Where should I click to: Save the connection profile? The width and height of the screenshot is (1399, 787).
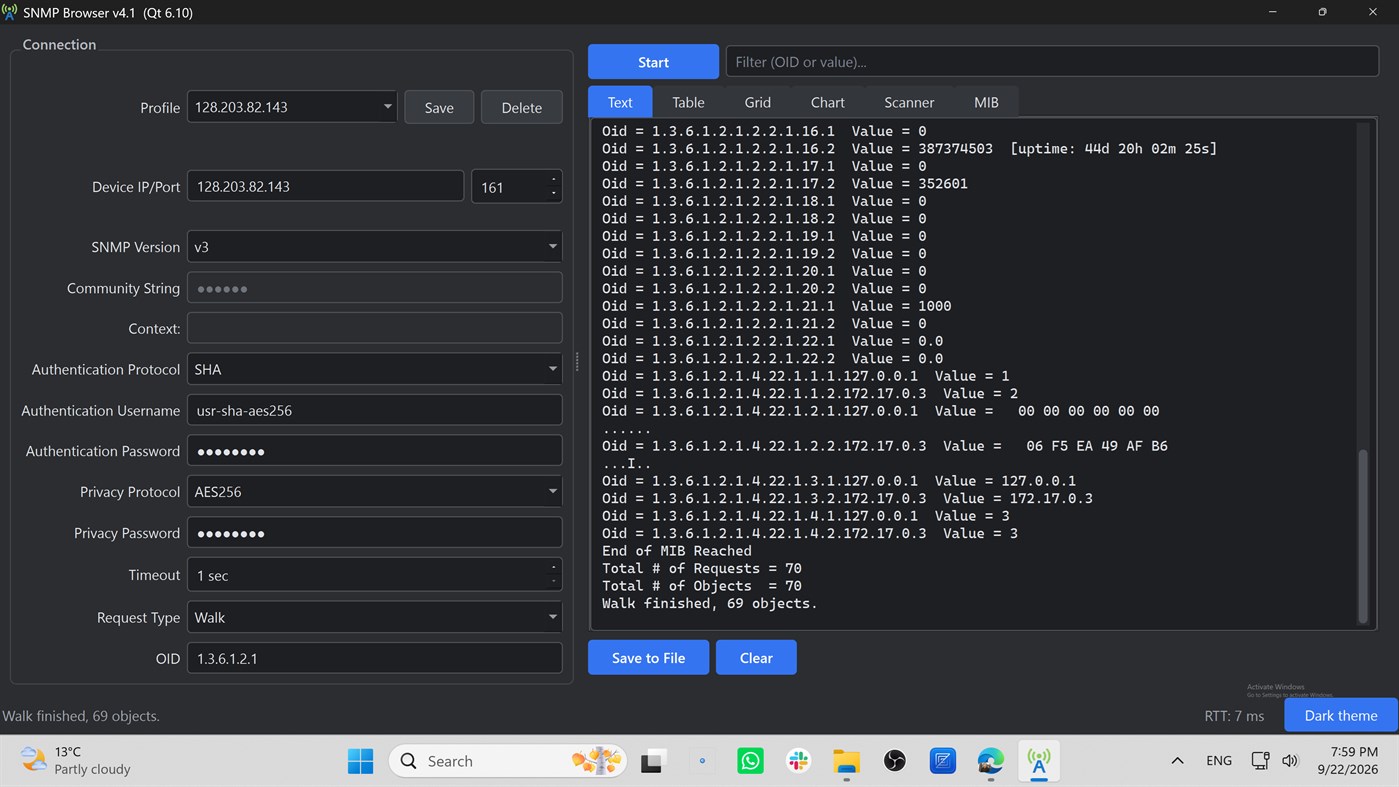[439, 107]
